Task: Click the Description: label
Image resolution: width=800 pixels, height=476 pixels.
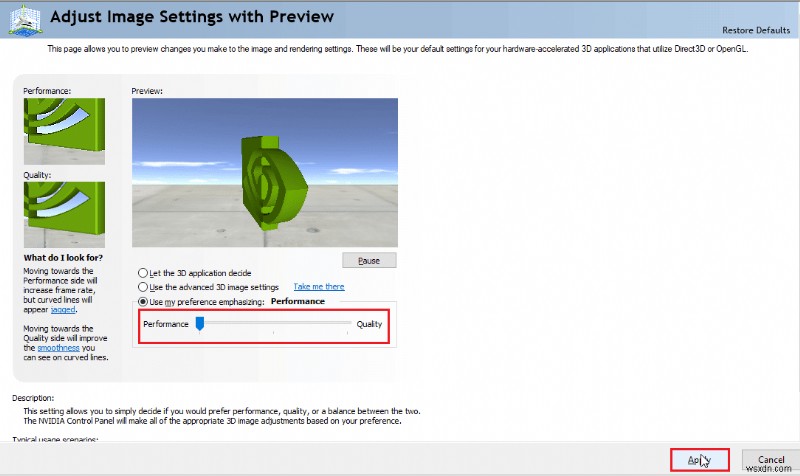Action: pyautogui.click(x=33, y=398)
